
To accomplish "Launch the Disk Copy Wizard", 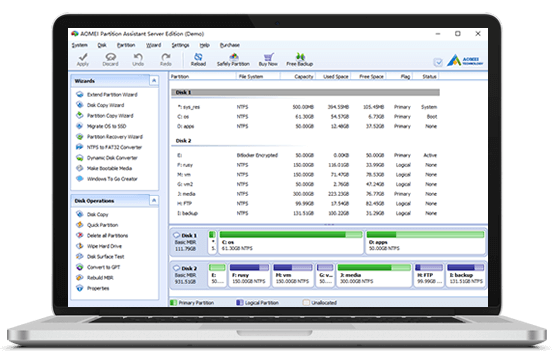I will 101,105.
